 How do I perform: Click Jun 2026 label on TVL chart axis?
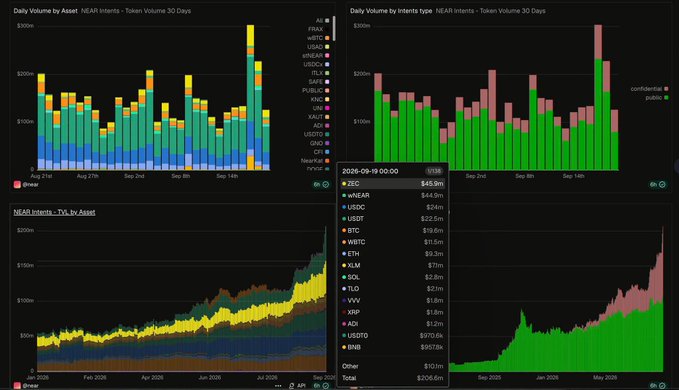(x=210, y=377)
